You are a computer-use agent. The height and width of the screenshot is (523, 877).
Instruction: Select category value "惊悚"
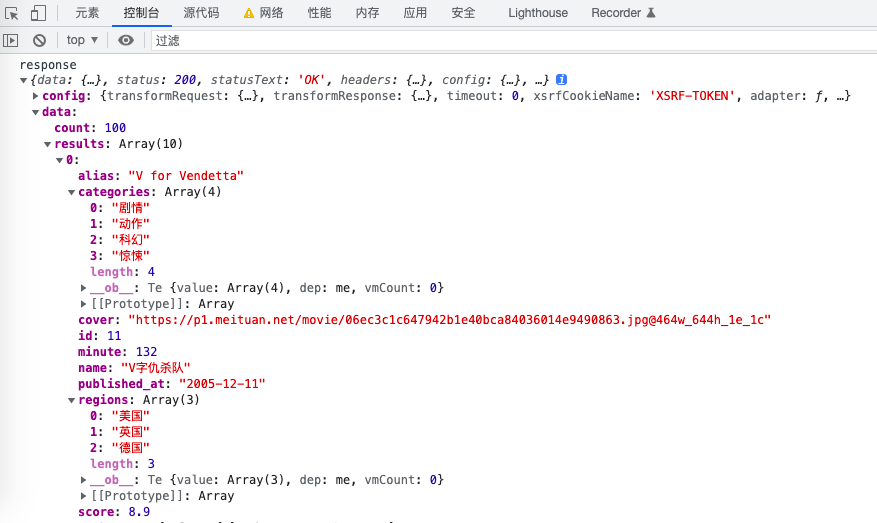point(131,256)
